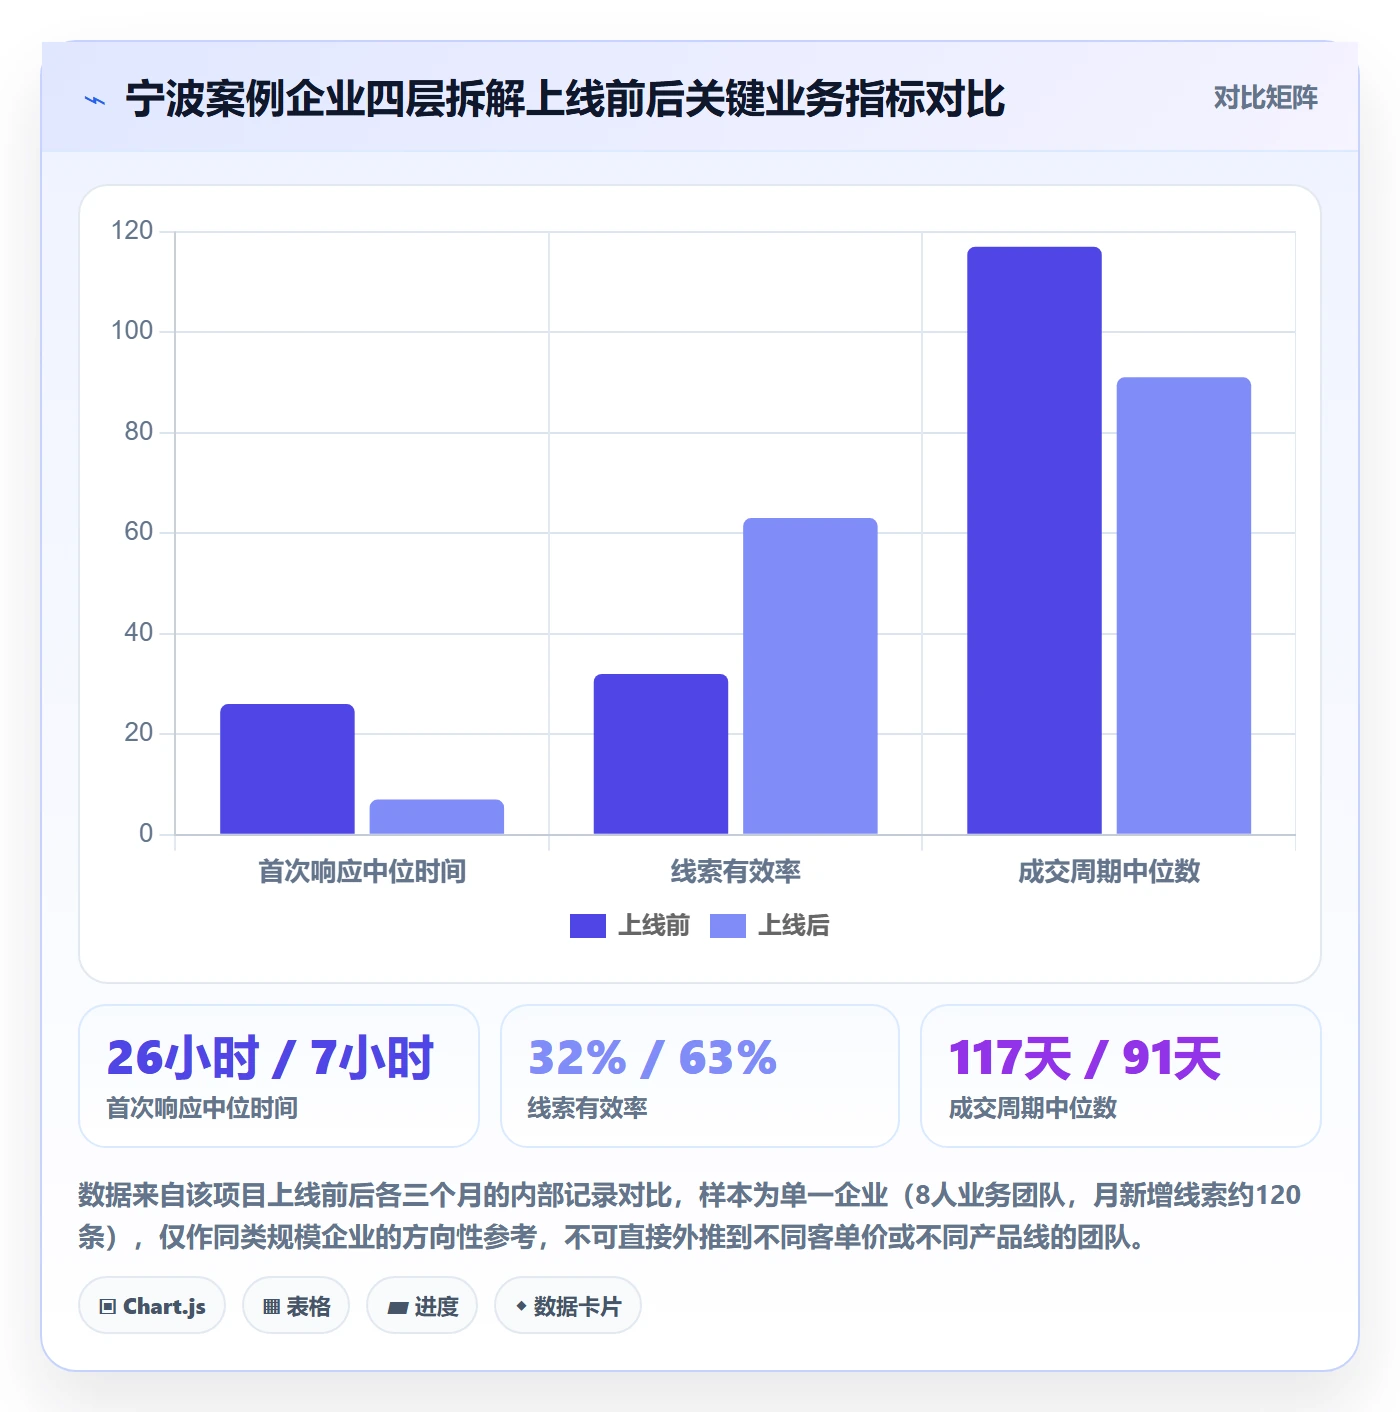Click the 117天 / 91天 stat value
The height and width of the screenshot is (1412, 1400).
click(x=1085, y=1058)
